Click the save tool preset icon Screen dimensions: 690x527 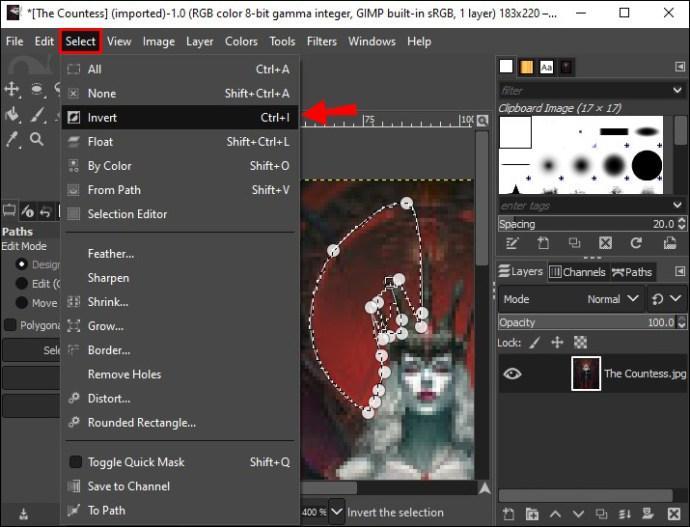click(x=24, y=514)
